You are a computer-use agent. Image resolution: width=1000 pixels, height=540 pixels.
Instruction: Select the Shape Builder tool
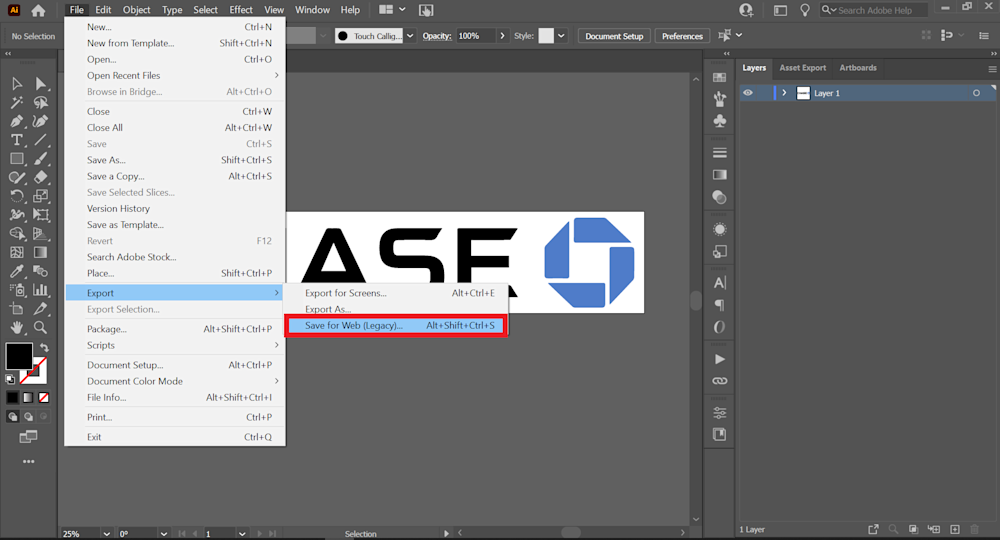17,233
